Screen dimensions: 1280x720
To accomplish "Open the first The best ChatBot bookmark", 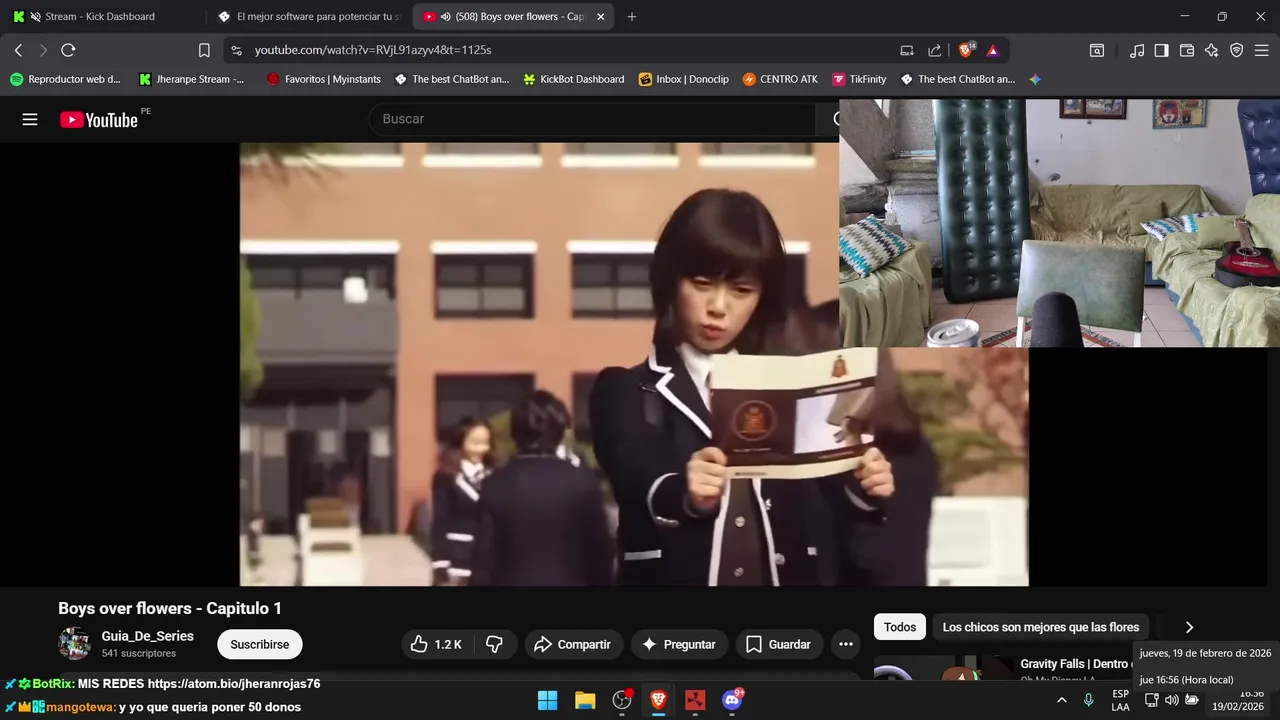I will click(x=452, y=79).
